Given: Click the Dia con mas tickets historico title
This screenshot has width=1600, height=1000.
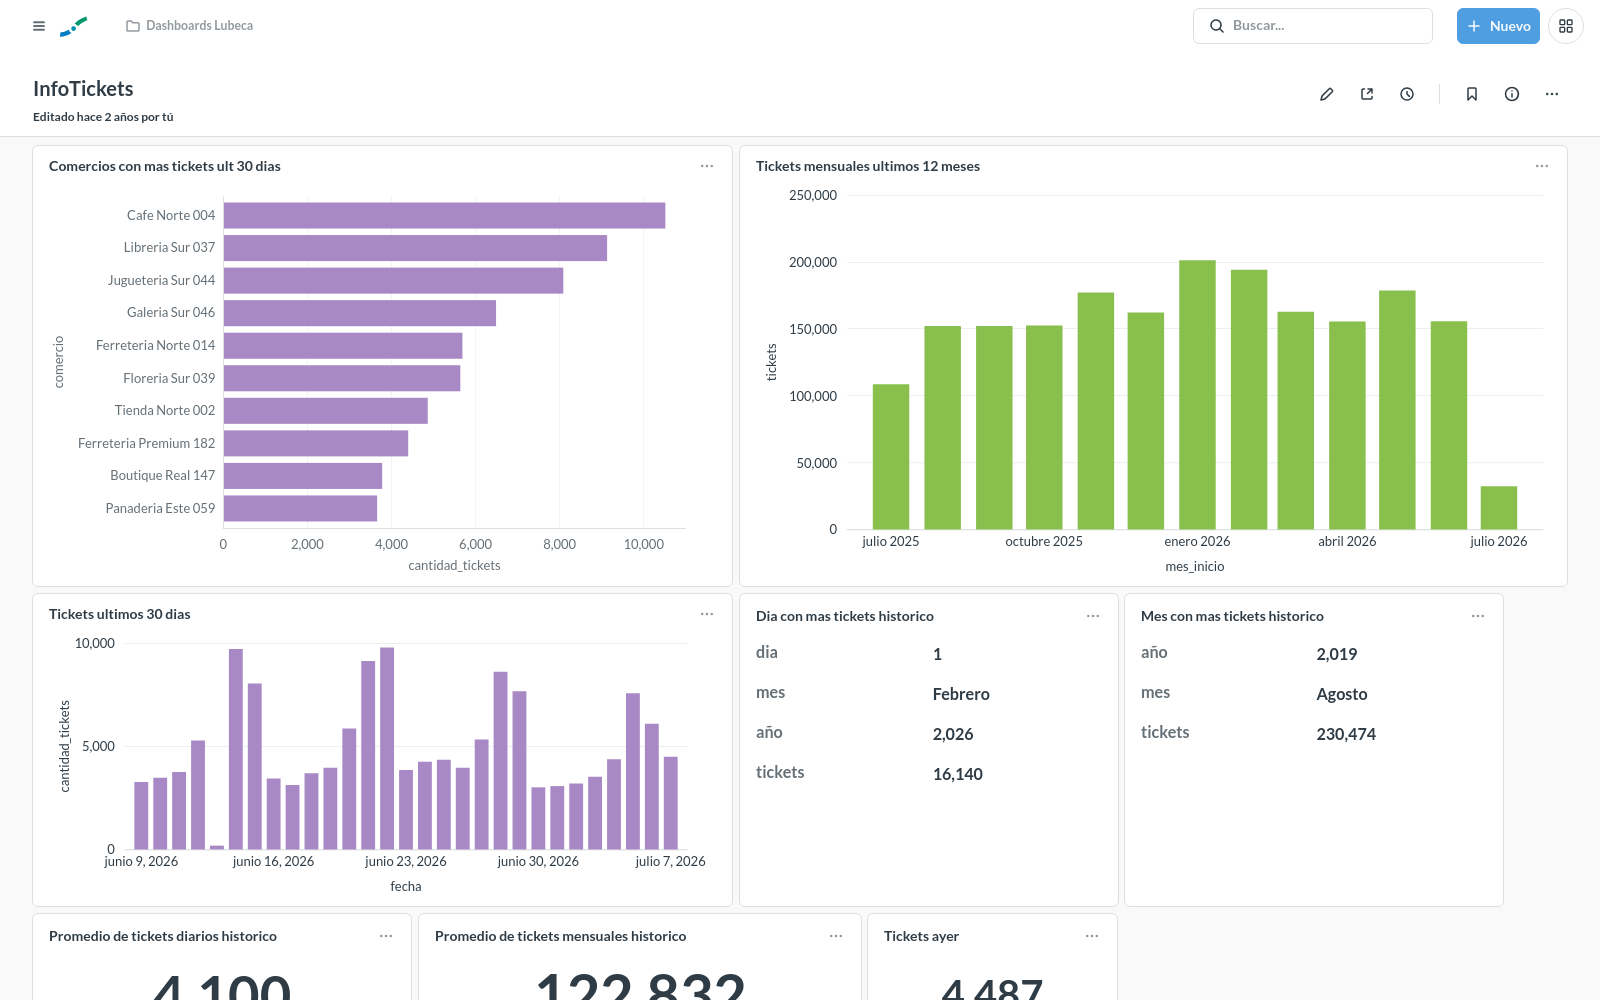Looking at the screenshot, I should (845, 616).
